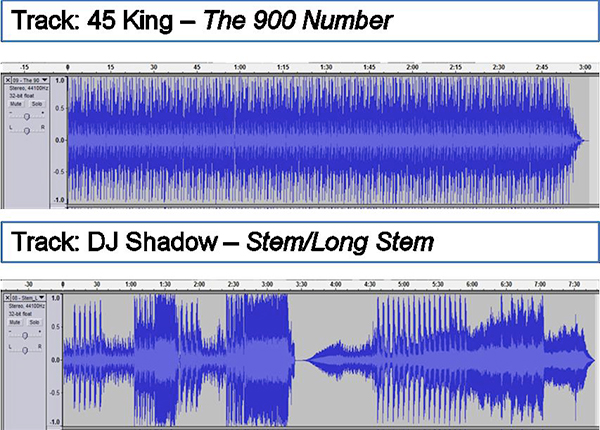Click gain slider on The 900 Number track

(27, 115)
